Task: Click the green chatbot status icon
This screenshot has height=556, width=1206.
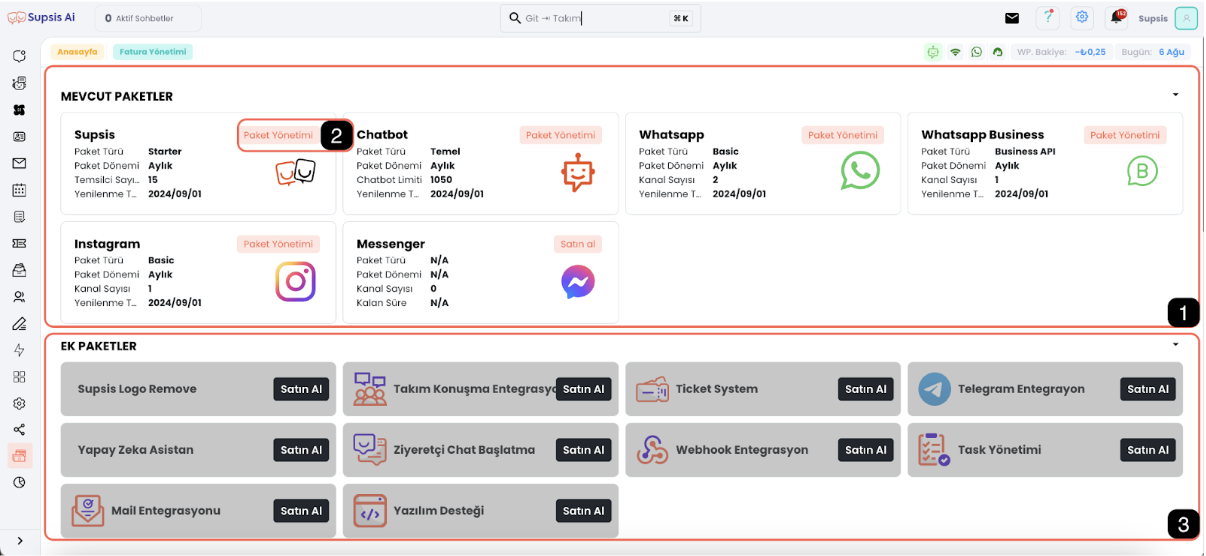Action: pos(933,52)
